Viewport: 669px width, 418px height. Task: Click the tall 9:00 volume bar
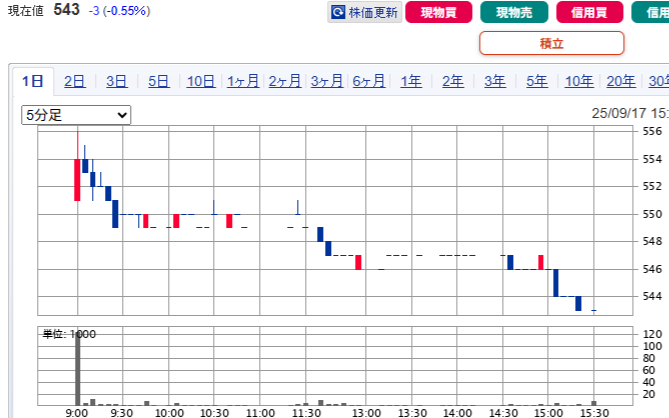coord(78,369)
